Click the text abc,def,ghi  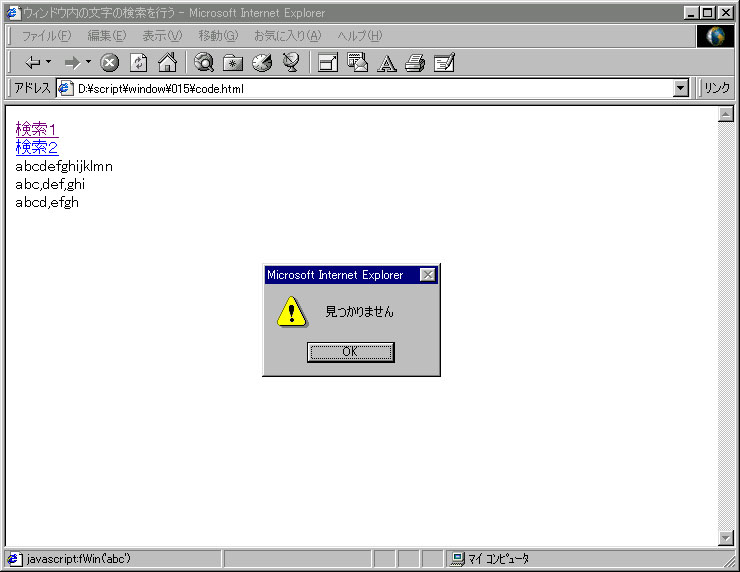pyautogui.click(x=50, y=184)
